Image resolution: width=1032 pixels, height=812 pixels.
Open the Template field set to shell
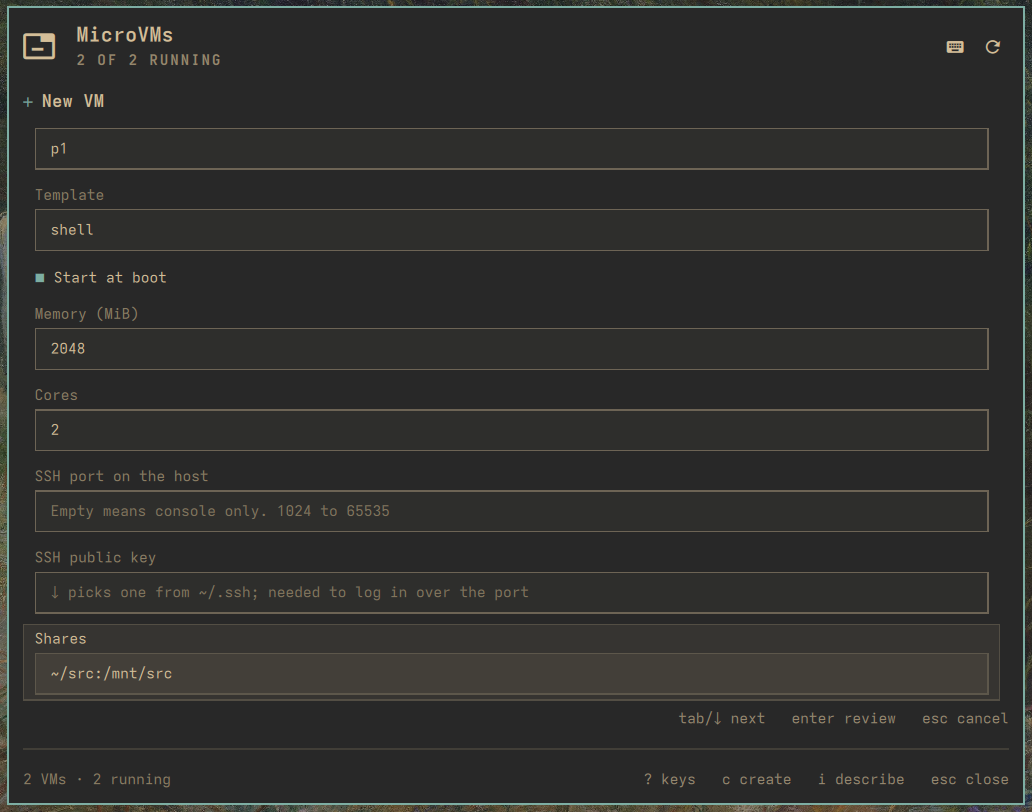coord(511,230)
